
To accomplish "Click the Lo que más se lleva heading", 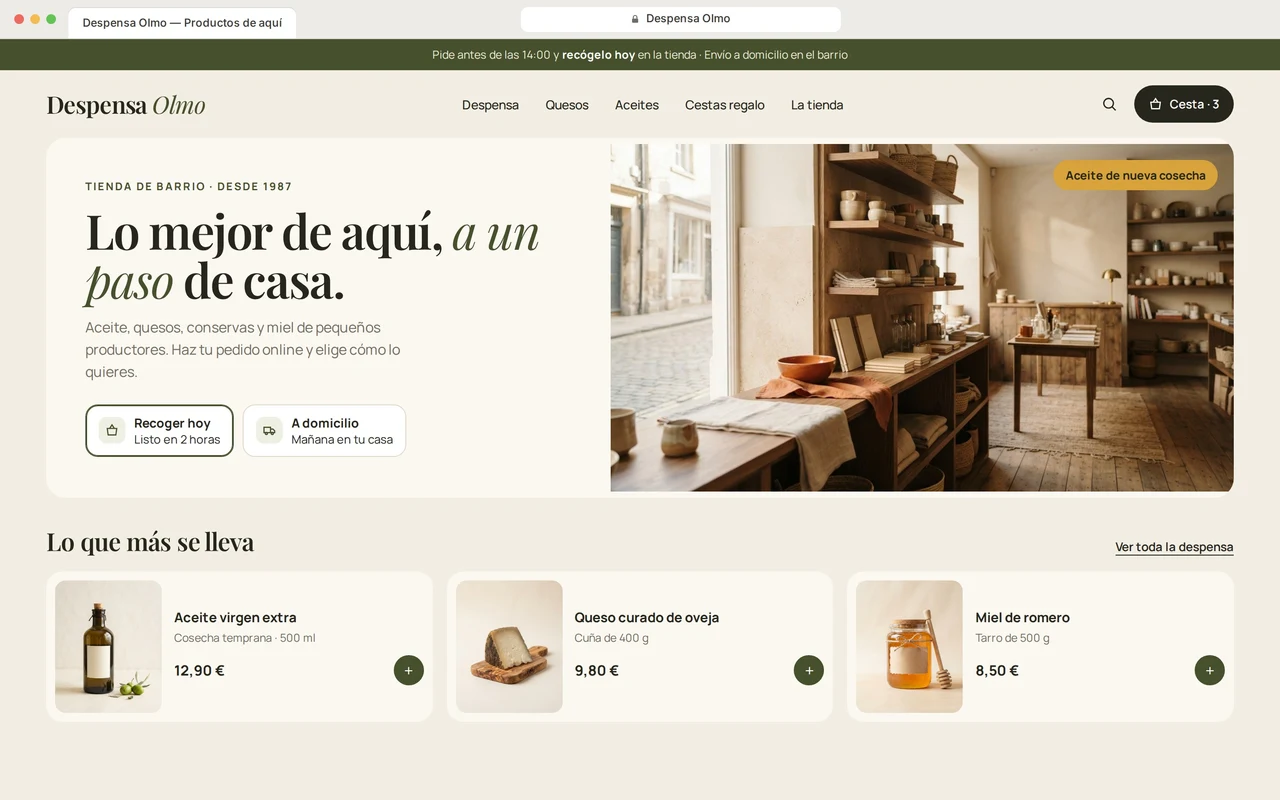I will coord(150,542).
